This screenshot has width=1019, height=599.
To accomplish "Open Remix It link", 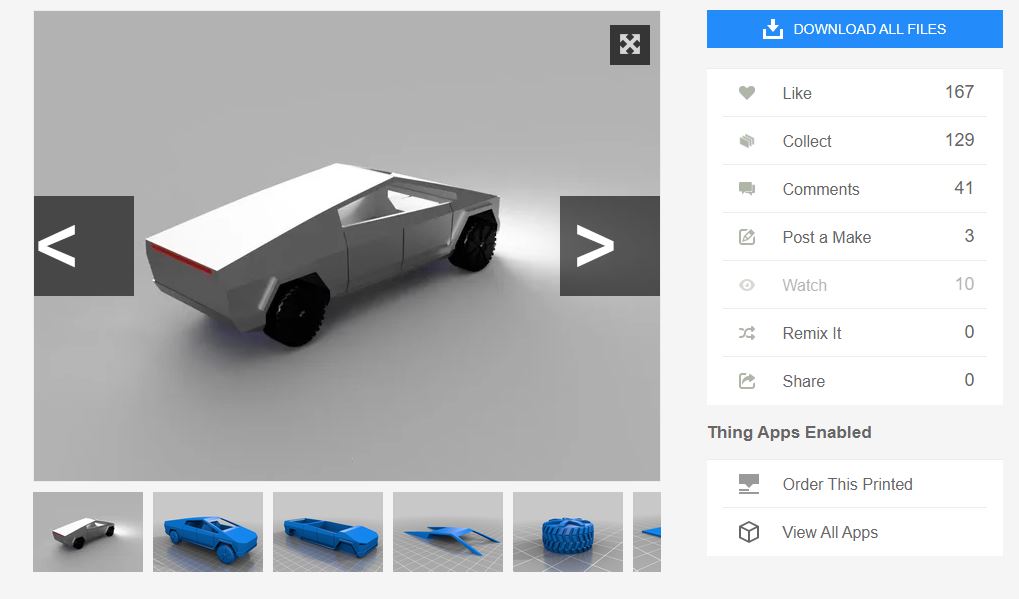I will pyautogui.click(x=812, y=334).
